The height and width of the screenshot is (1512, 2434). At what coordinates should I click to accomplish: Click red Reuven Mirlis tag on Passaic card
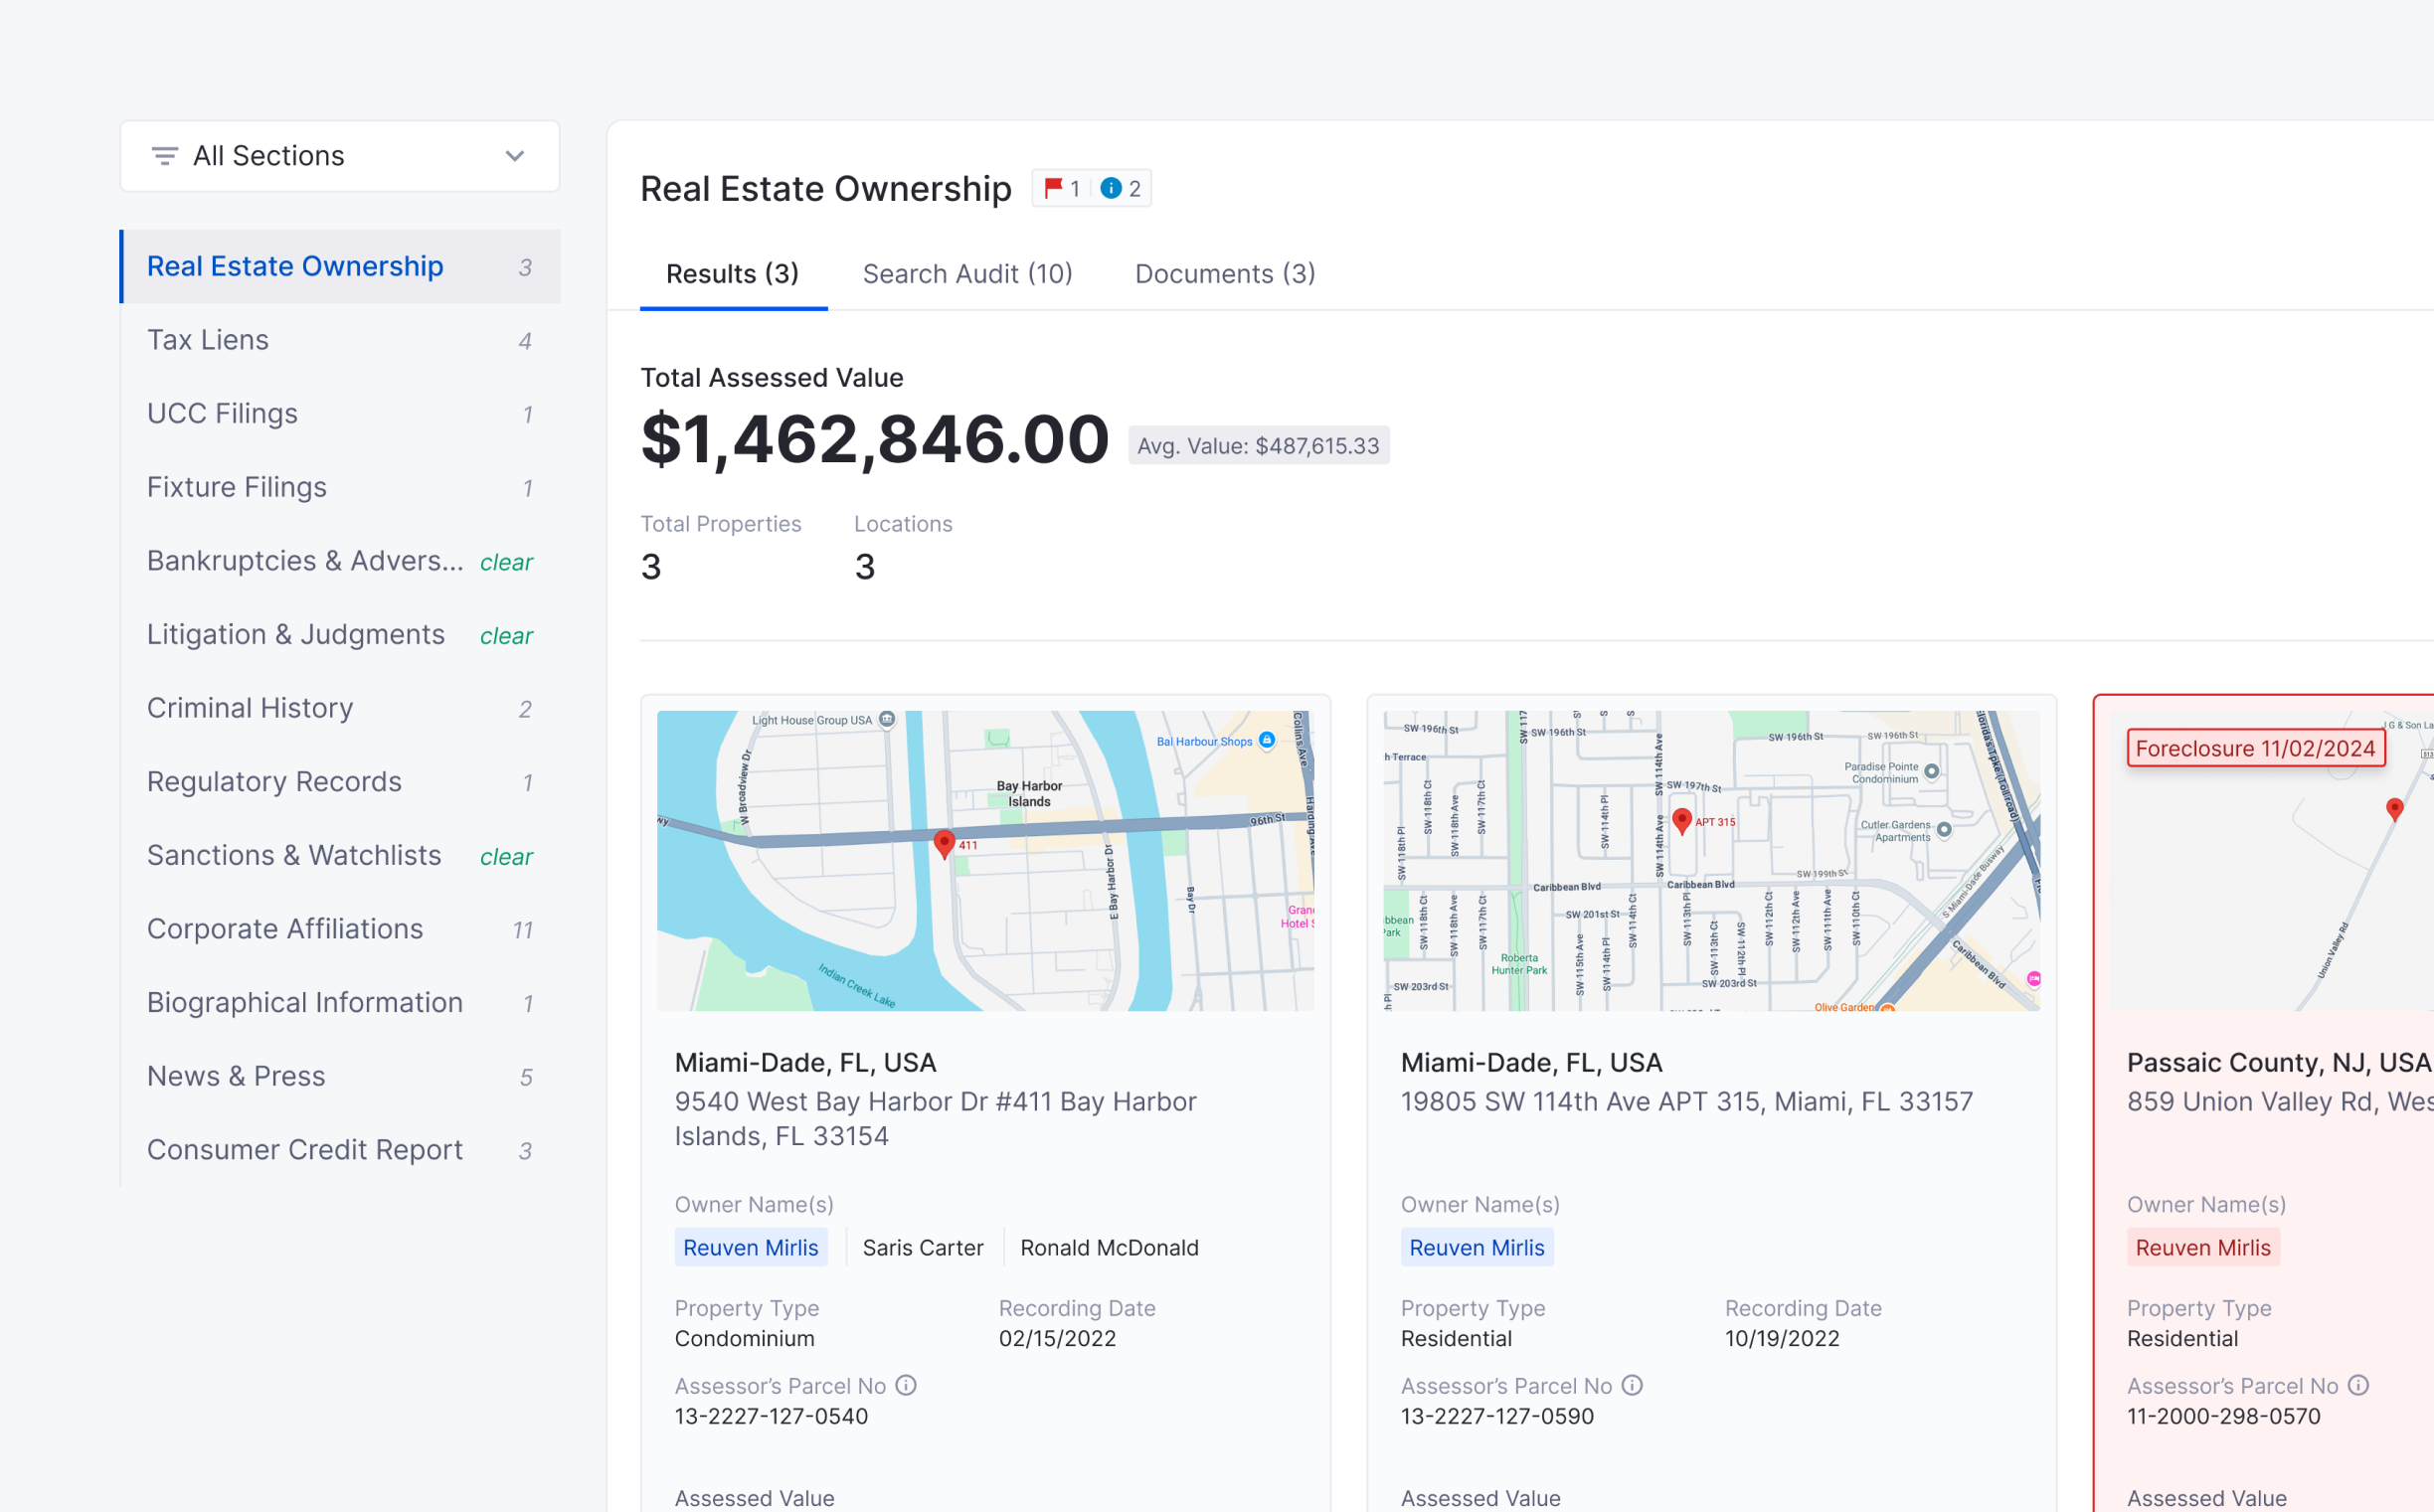pos(2203,1248)
